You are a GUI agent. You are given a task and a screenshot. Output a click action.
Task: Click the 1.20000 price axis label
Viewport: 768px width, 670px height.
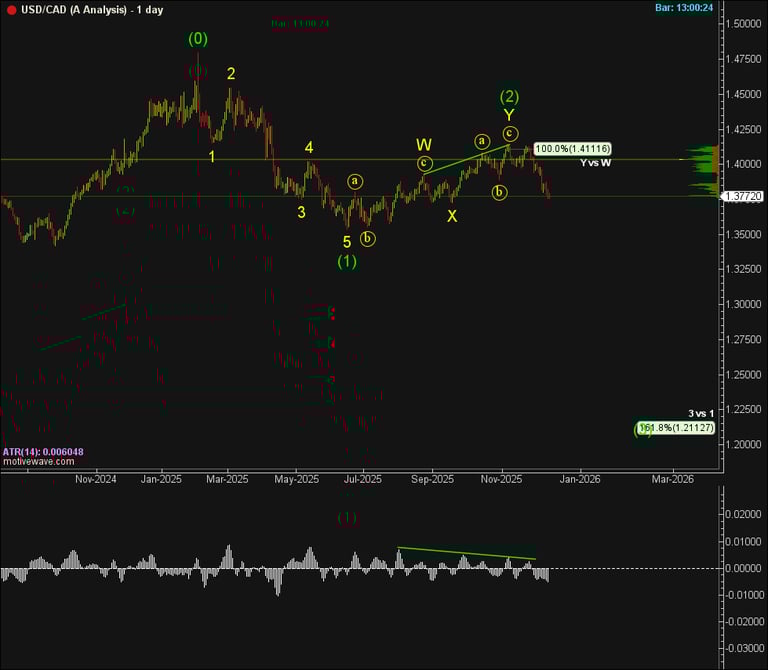pos(744,444)
